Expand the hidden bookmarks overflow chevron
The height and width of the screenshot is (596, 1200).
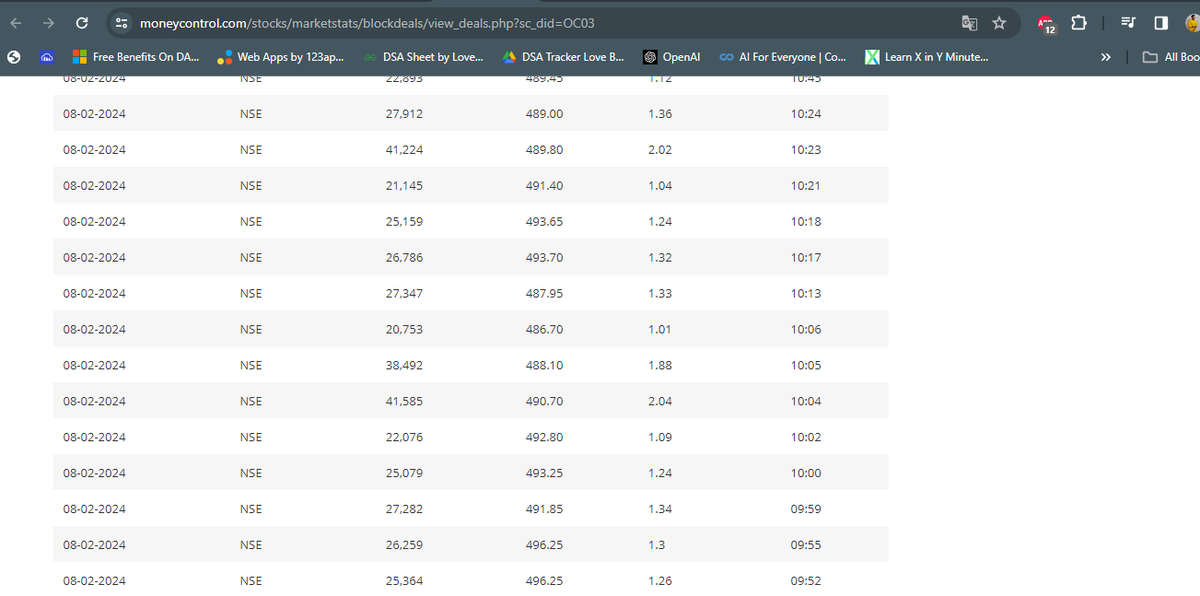point(1105,57)
